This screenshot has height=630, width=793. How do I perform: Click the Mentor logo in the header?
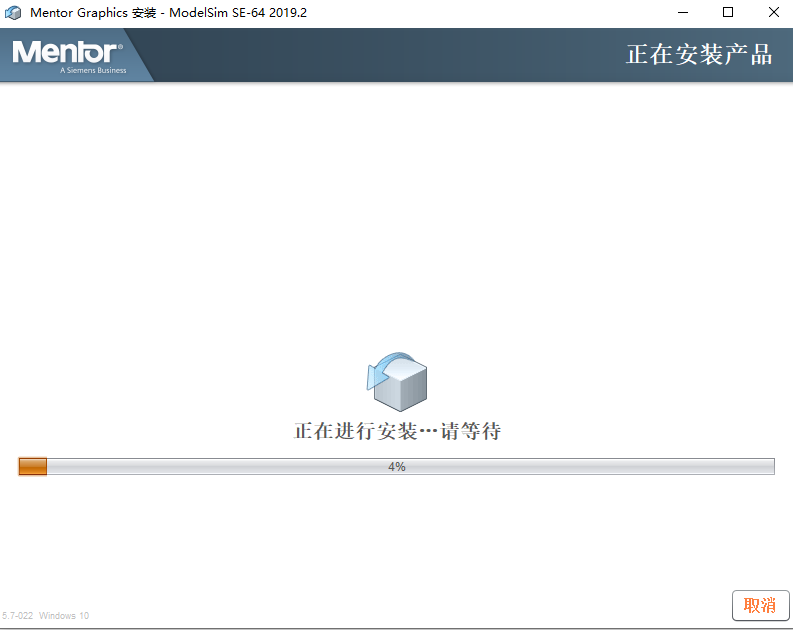click(x=67, y=51)
